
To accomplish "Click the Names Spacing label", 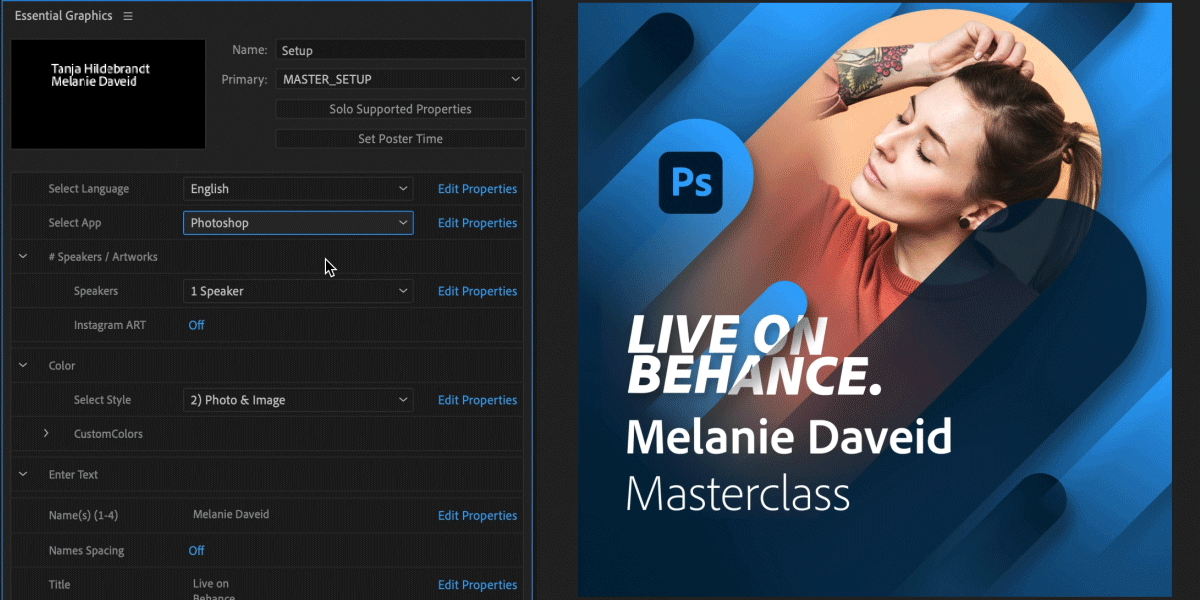I will tap(89, 550).
